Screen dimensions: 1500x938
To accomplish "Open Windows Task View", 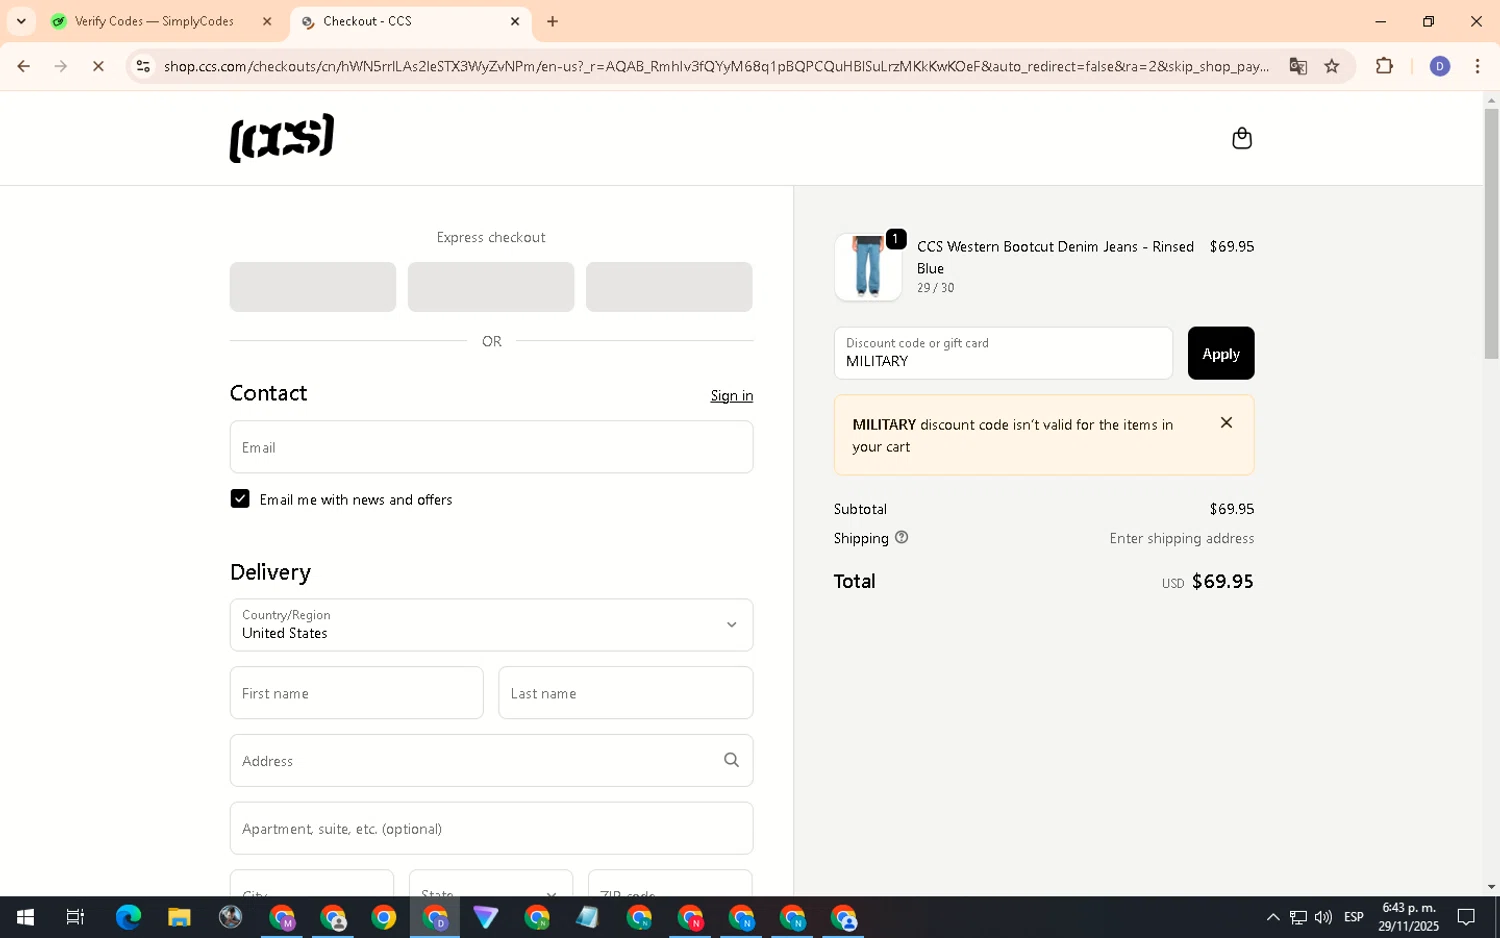I will click(75, 917).
